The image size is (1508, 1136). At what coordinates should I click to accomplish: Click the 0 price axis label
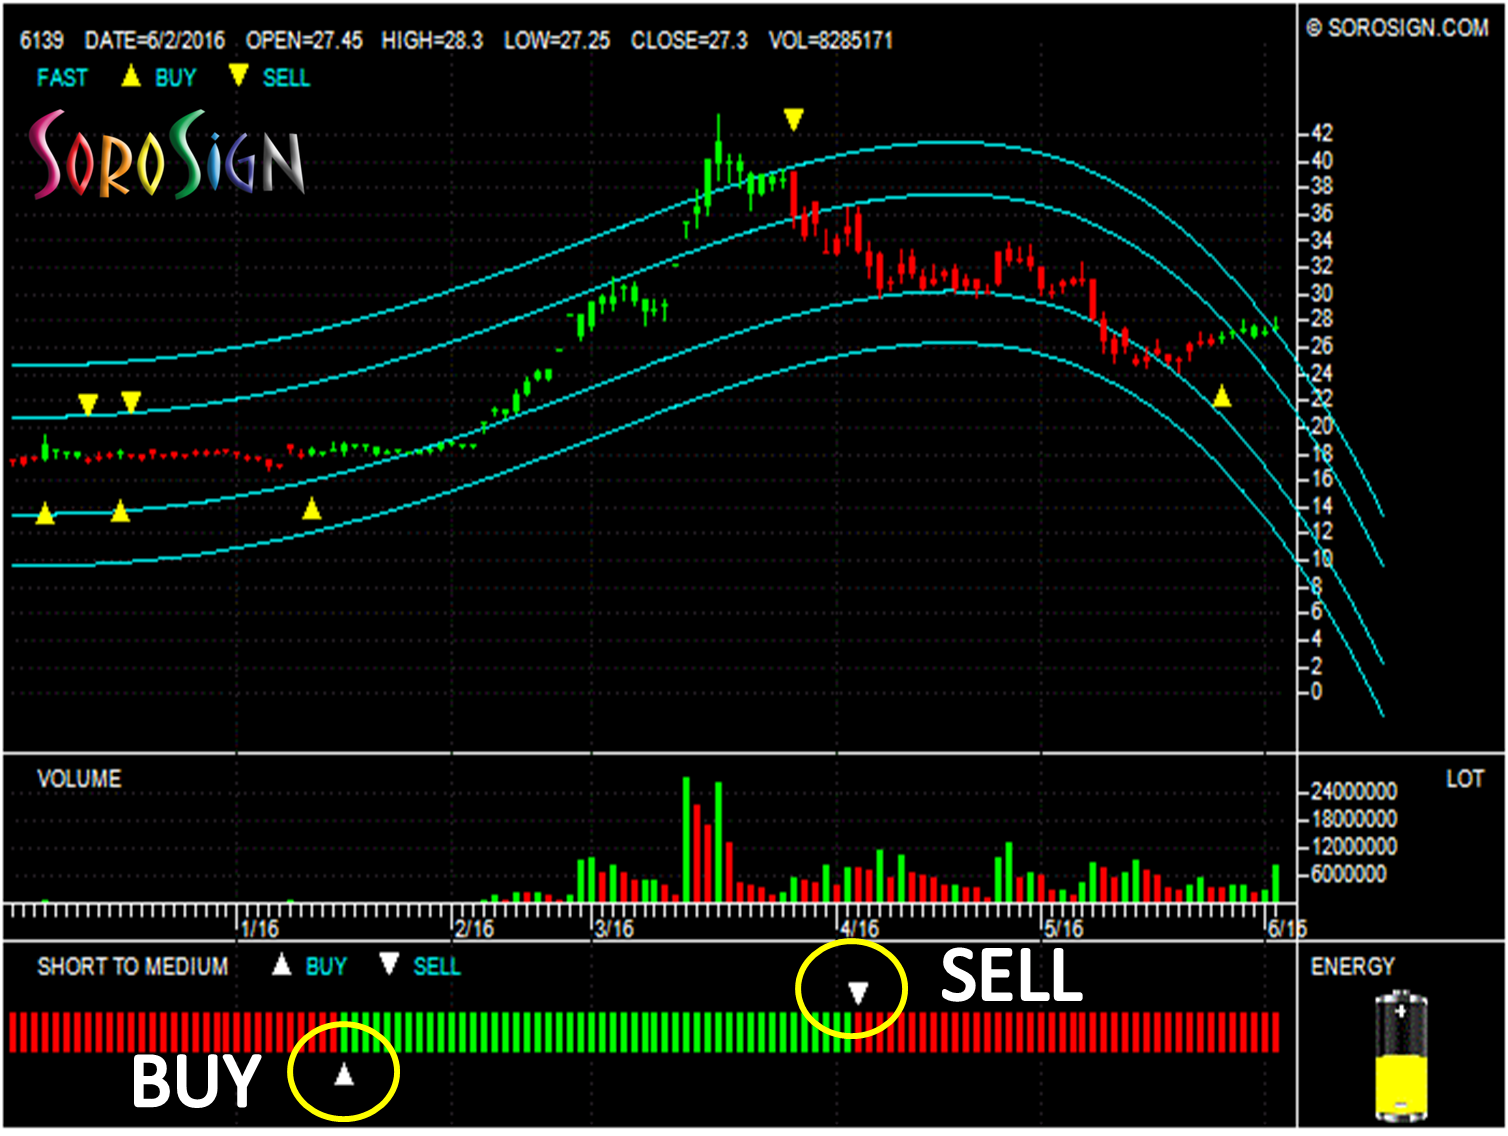point(1315,691)
